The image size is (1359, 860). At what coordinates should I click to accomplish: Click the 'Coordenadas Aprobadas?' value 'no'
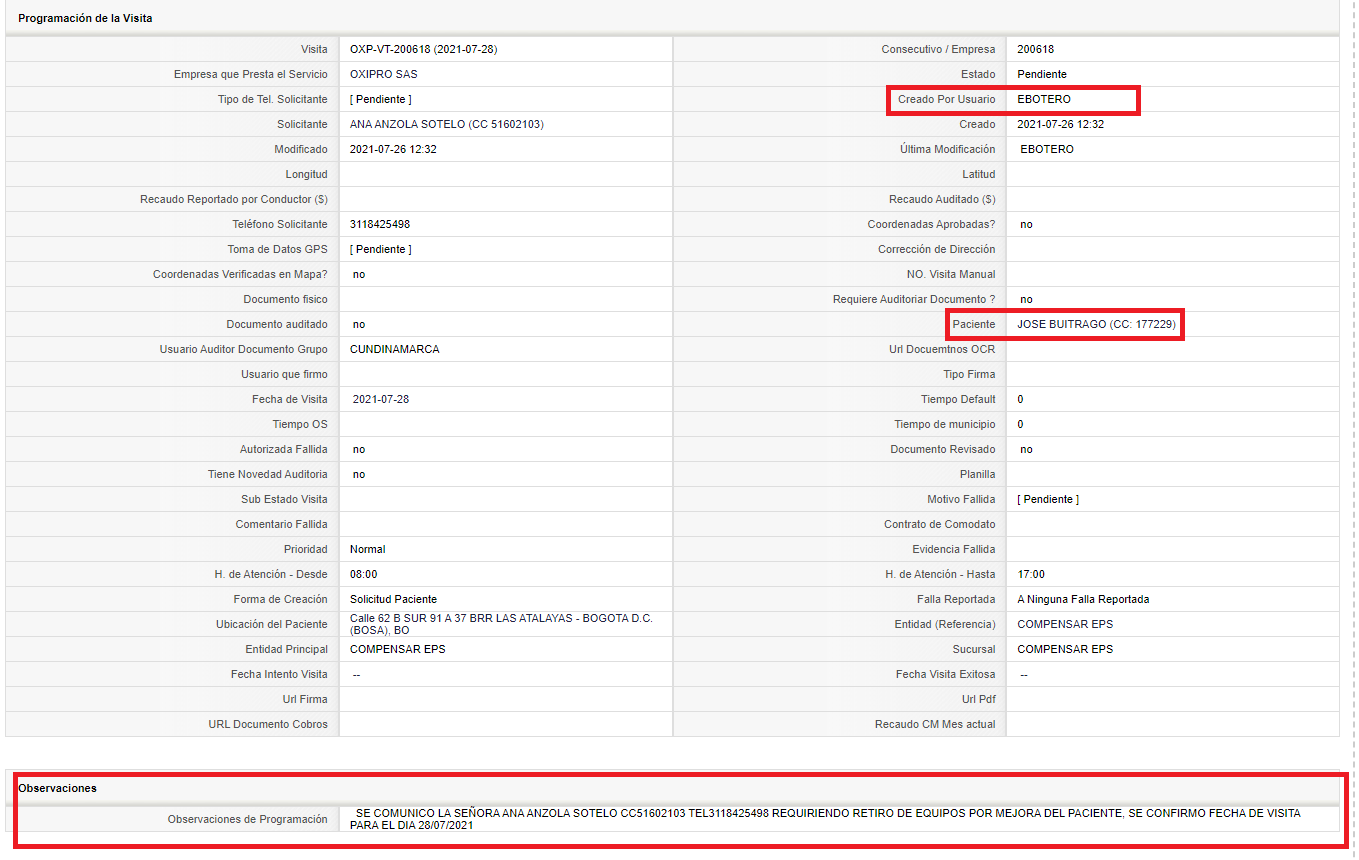point(1026,224)
